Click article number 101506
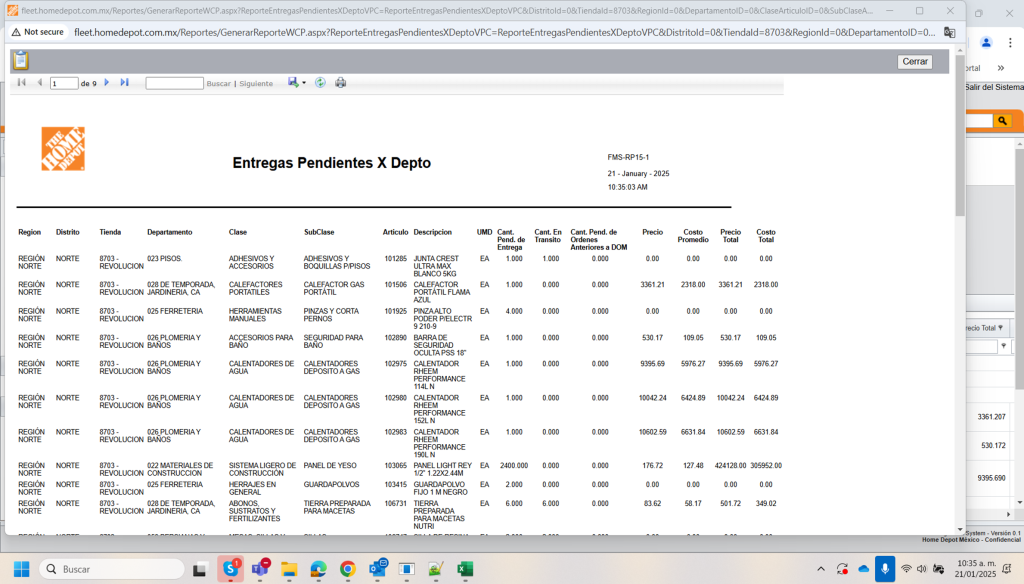1024x584 pixels. (396, 285)
